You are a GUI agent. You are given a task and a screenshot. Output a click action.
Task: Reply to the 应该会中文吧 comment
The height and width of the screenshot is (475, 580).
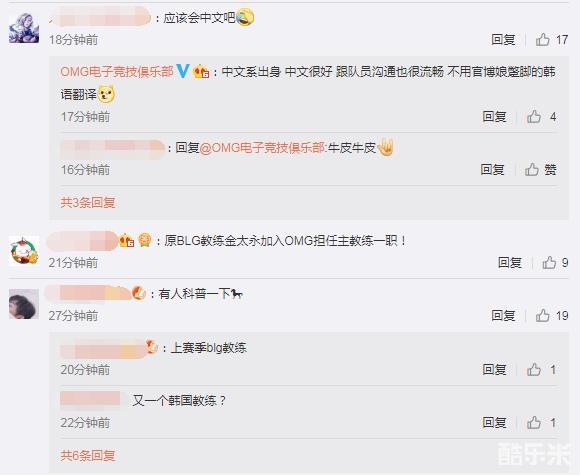pyautogui.click(x=503, y=39)
